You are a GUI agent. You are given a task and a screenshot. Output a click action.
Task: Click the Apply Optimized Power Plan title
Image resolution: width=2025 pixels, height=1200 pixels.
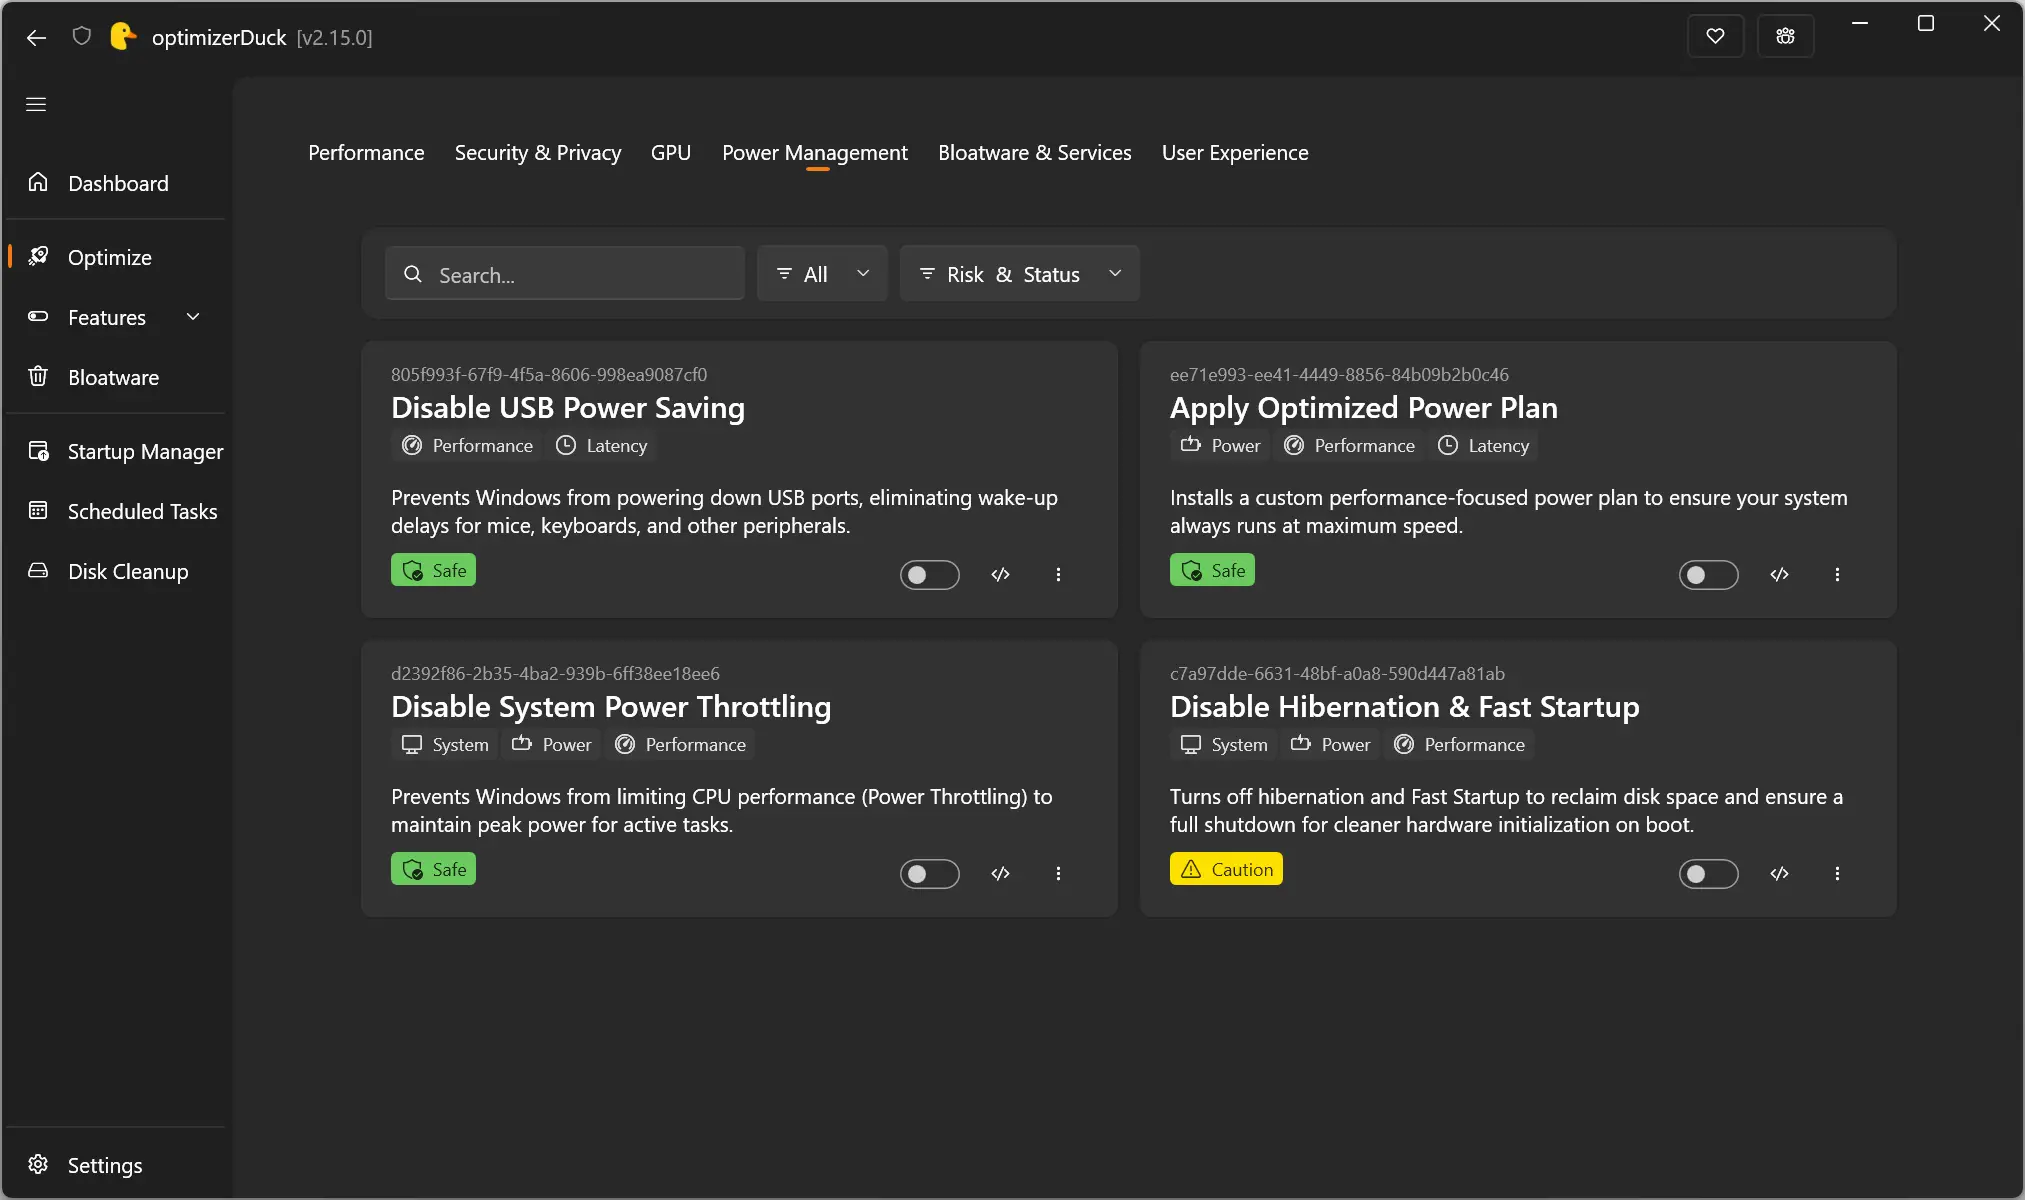point(1364,408)
